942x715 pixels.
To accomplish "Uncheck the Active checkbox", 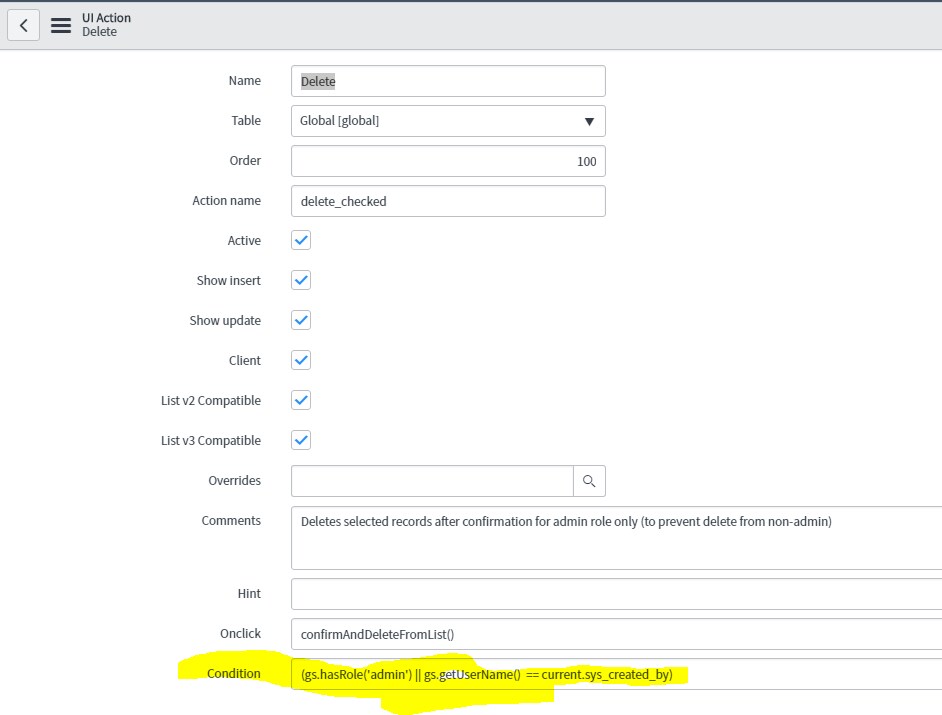I will click(x=301, y=240).
